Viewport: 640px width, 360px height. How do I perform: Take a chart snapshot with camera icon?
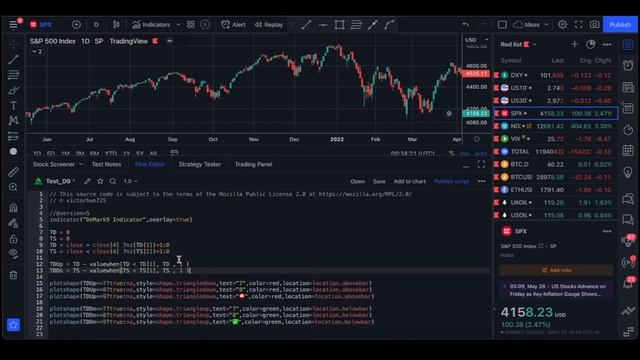(x=594, y=24)
